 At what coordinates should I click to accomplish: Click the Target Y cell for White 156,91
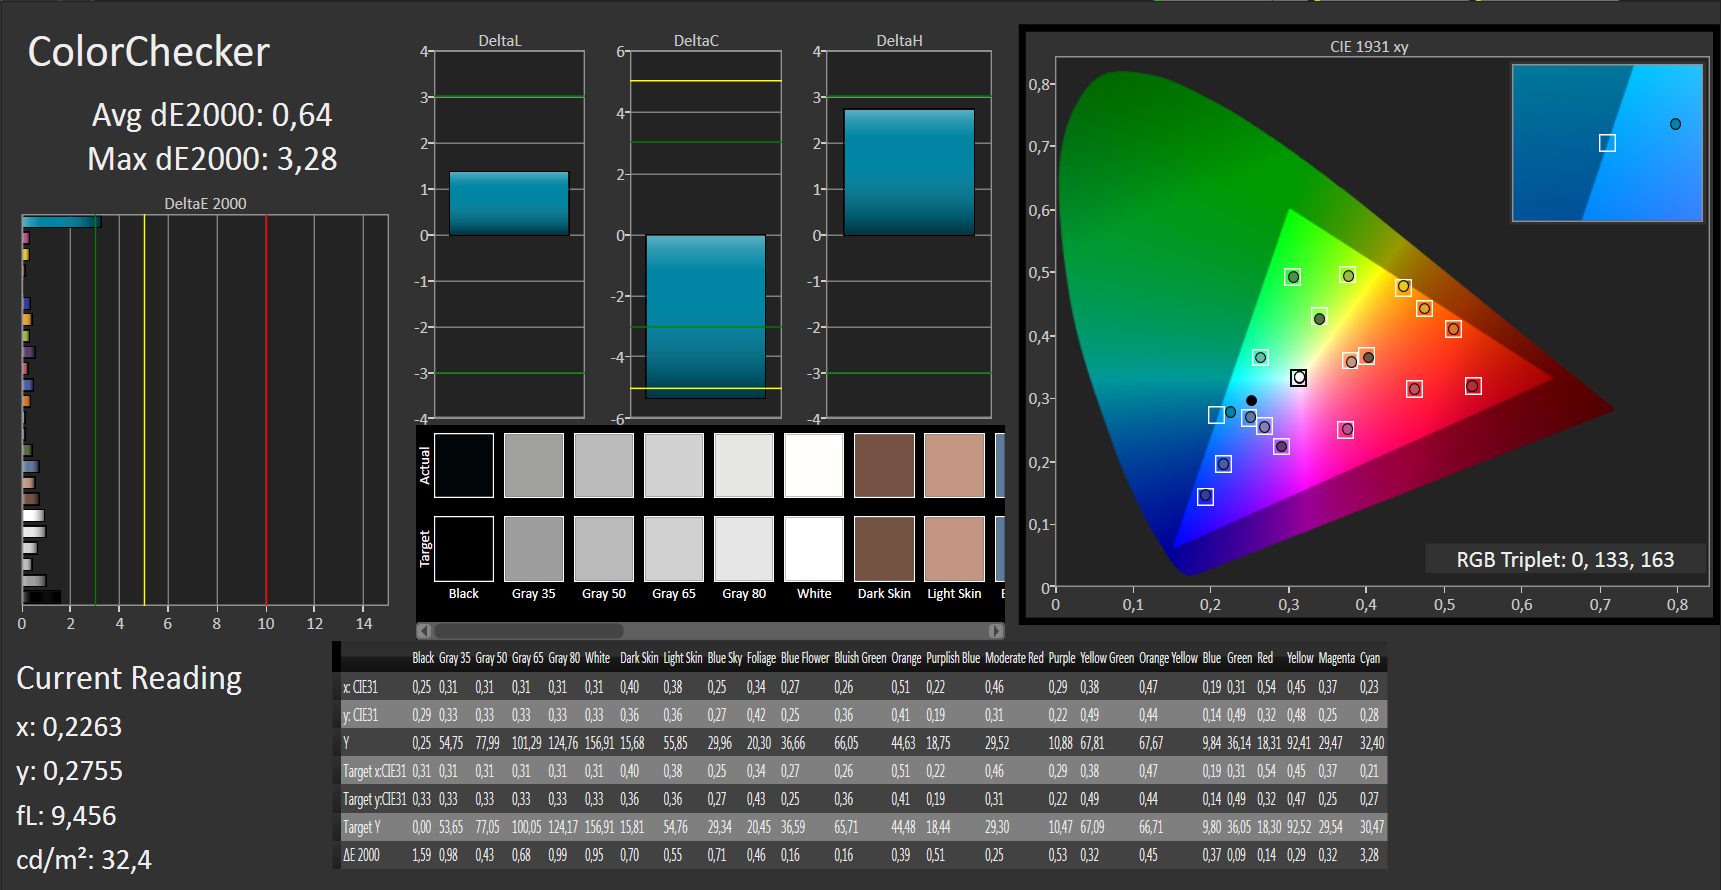[x=600, y=827]
